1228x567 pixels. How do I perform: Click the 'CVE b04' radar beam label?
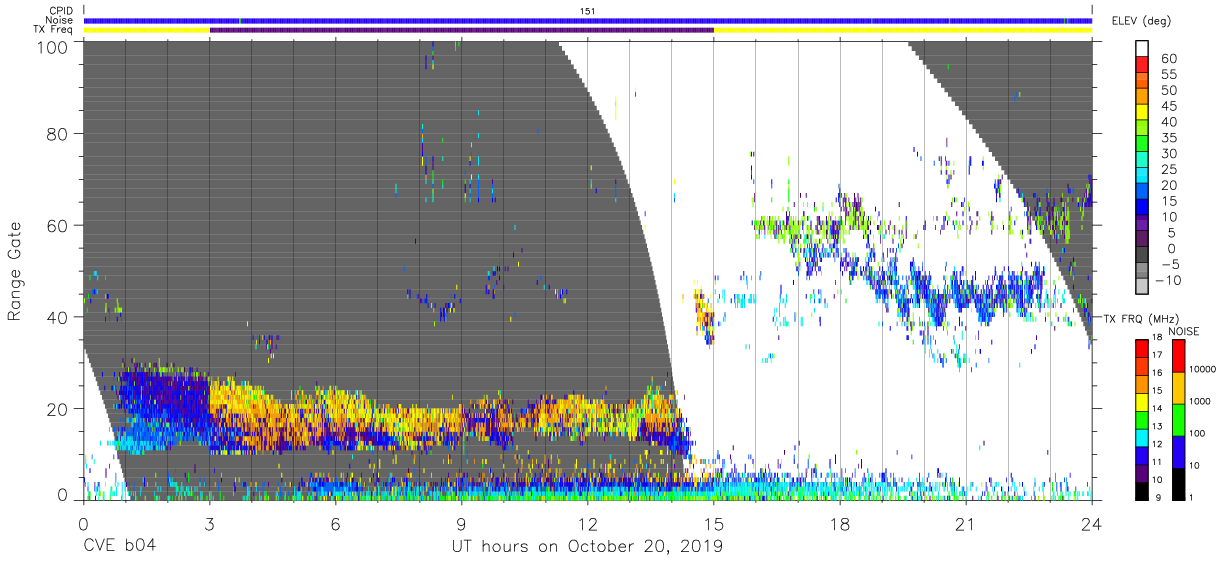119,546
